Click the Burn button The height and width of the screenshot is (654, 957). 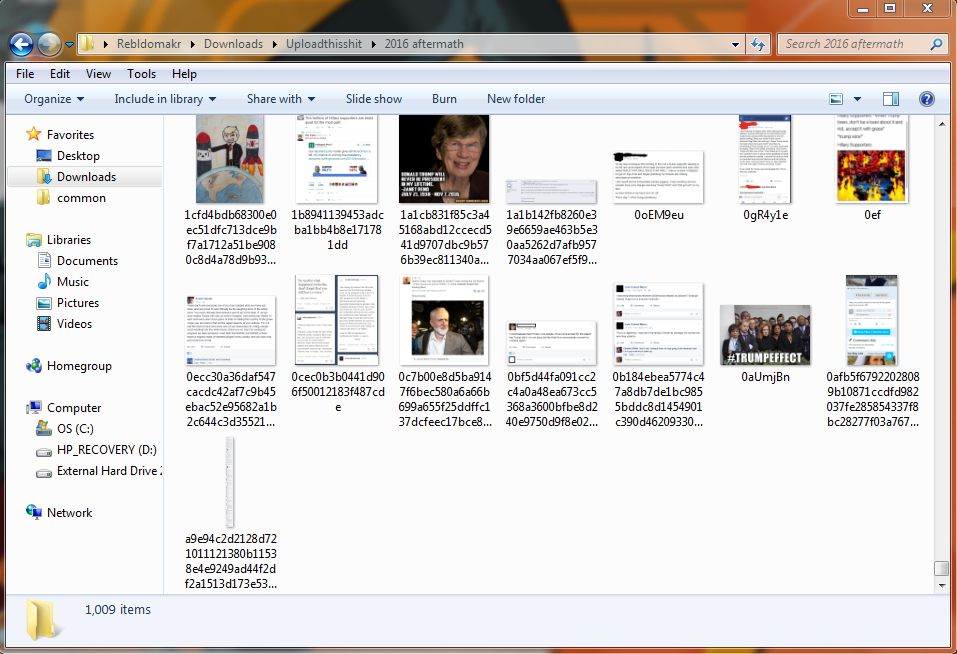click(x=444, y=99)
